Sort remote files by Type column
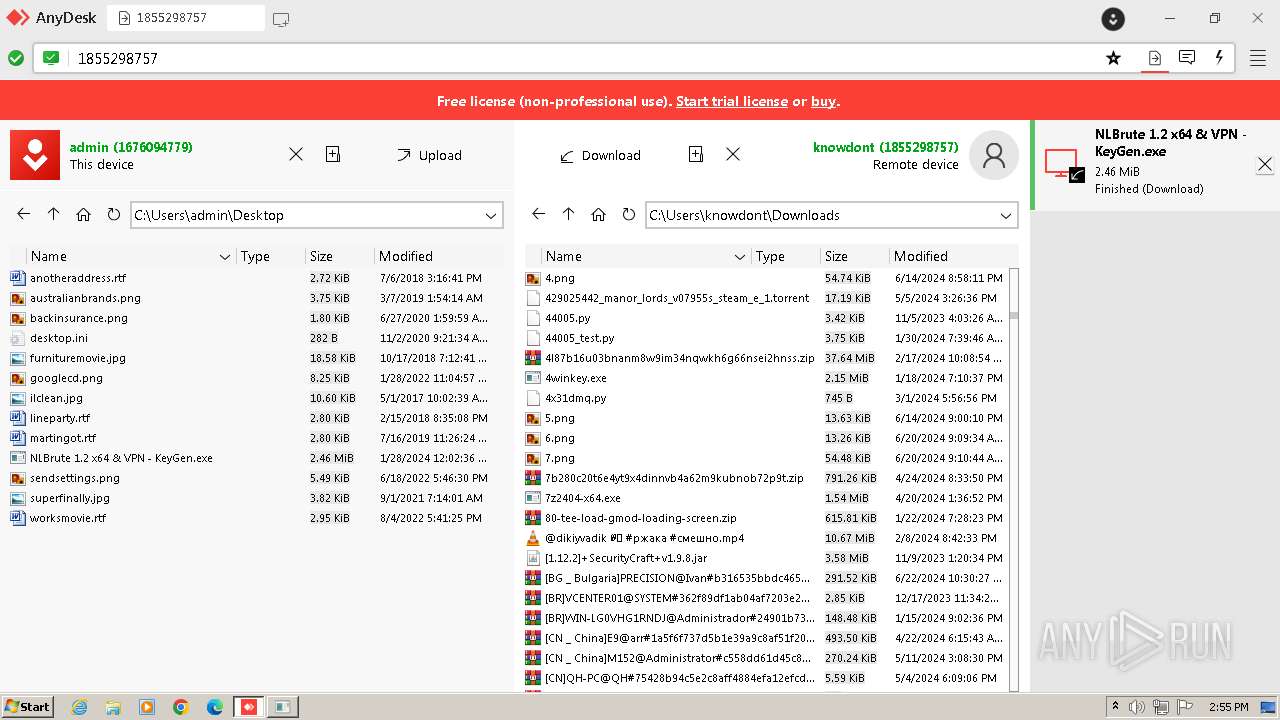This screenshot has width=1280, height=720. pyautogui.click(x=786, y=257)
